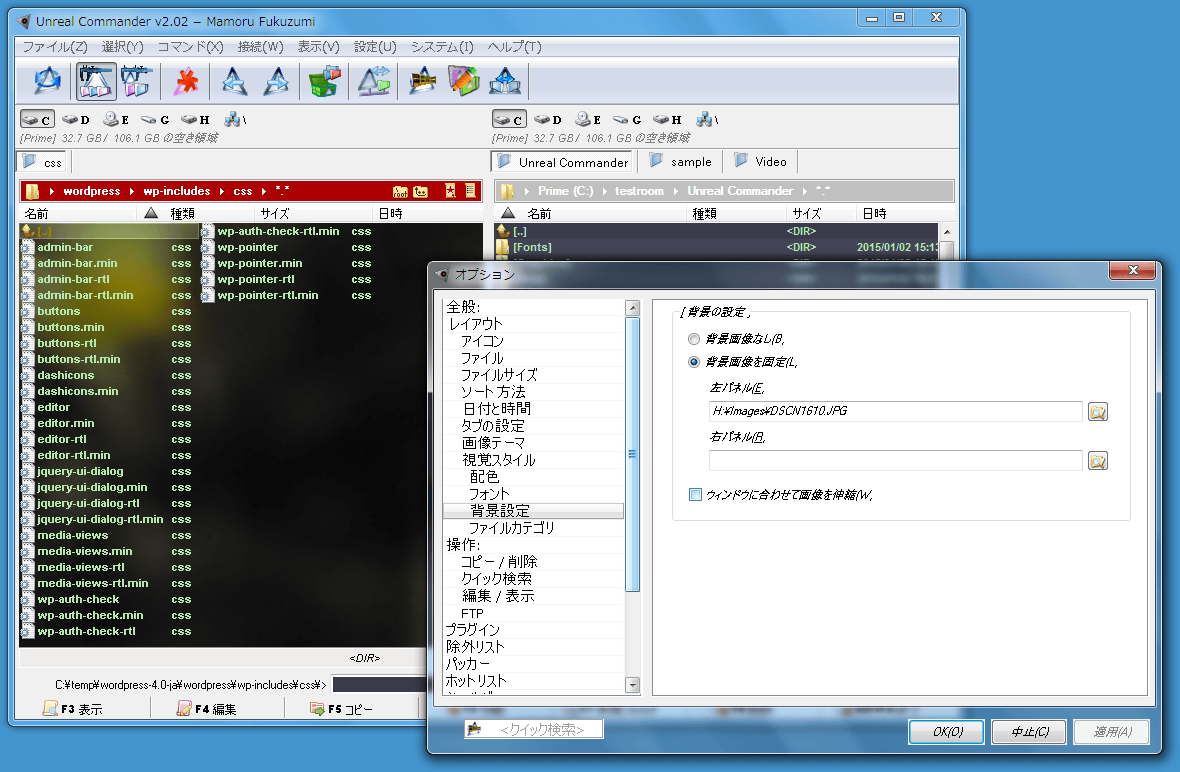Open the 設定(U) menu

pos(375,47)
